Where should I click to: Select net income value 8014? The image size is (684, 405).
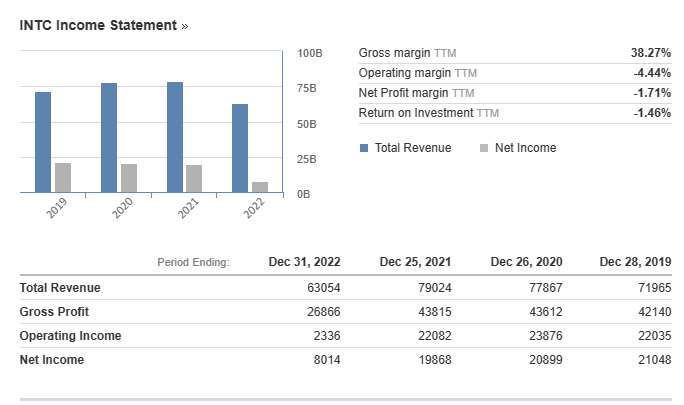tap(327, 360)
